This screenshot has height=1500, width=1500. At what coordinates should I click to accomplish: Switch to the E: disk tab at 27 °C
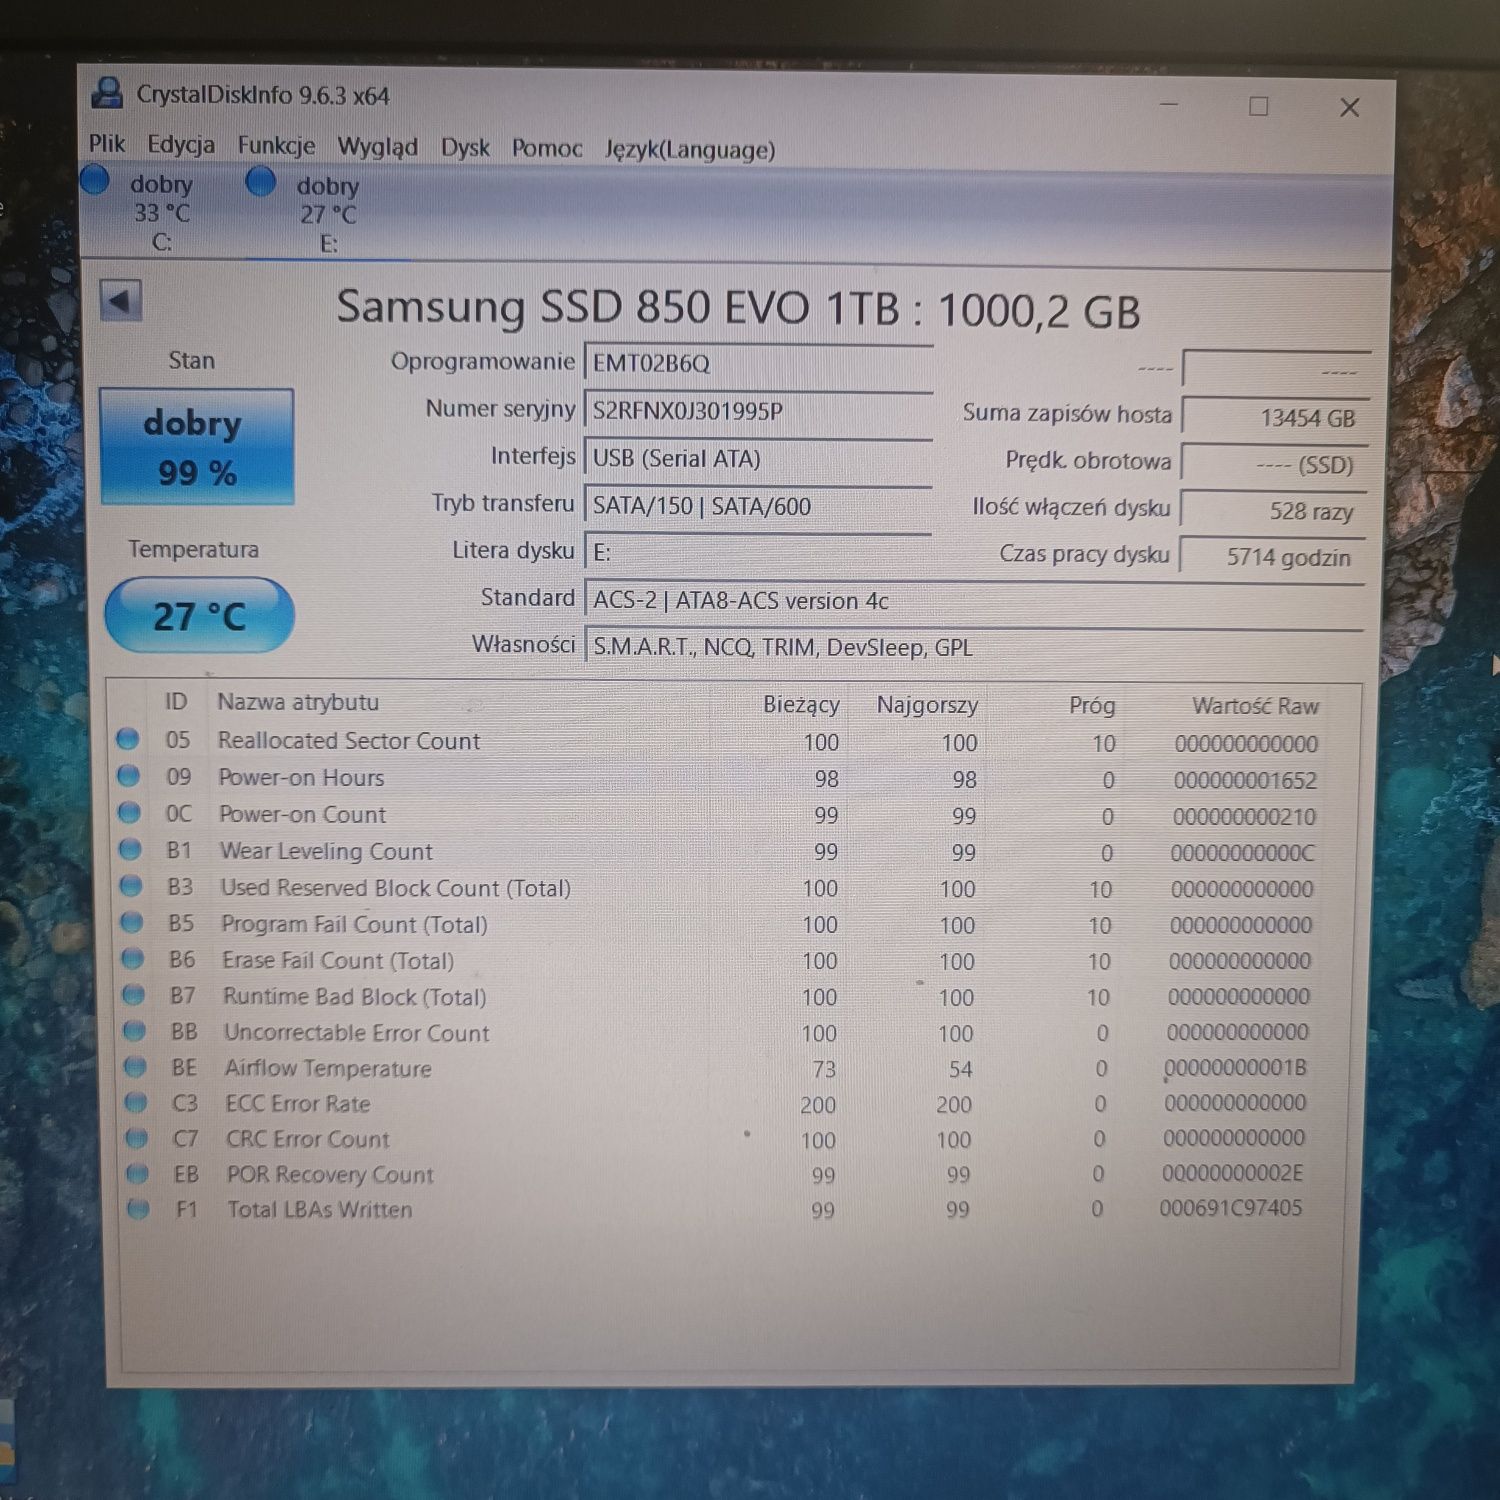coord(326,214)
